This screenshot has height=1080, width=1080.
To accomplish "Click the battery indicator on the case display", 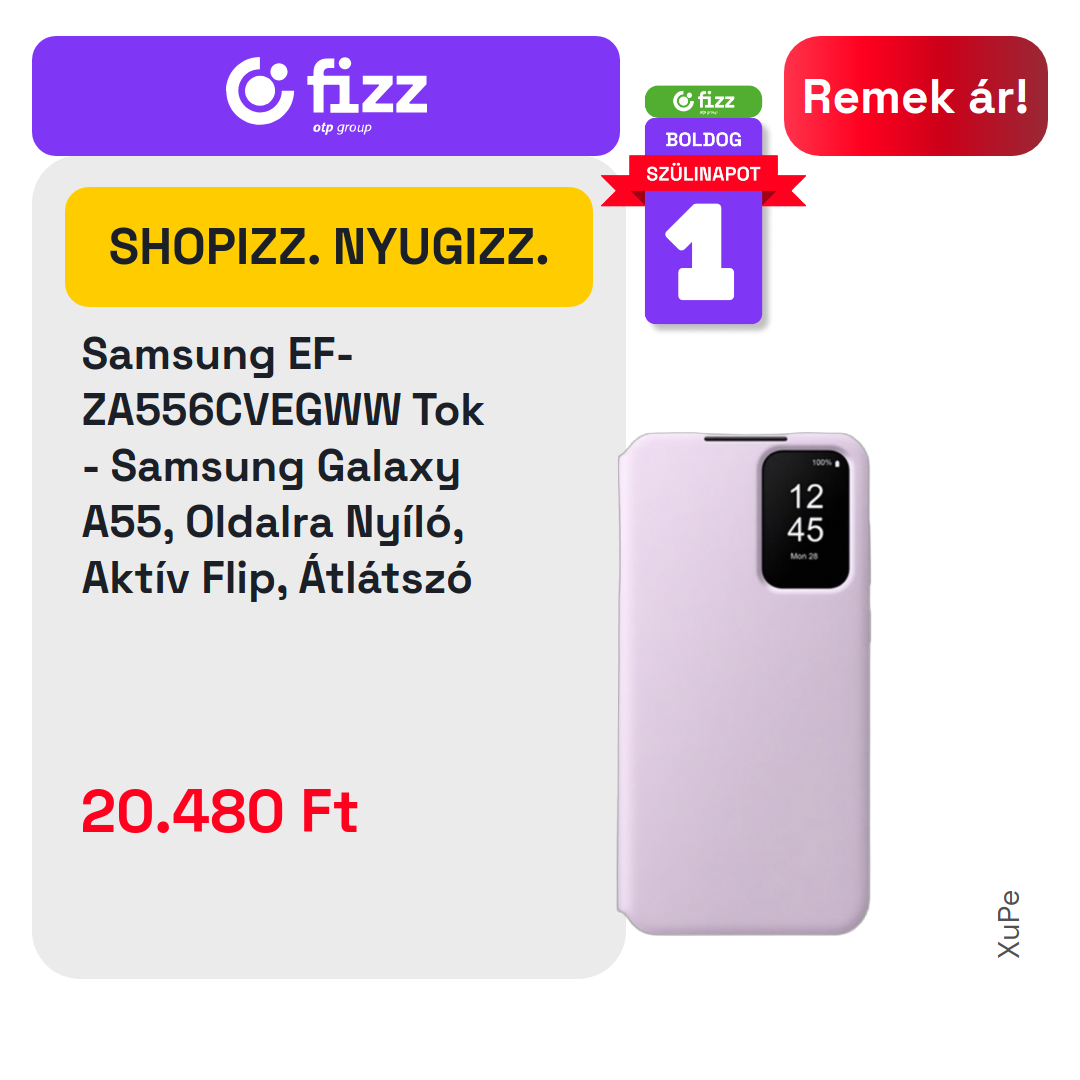I will click(826, 463).
